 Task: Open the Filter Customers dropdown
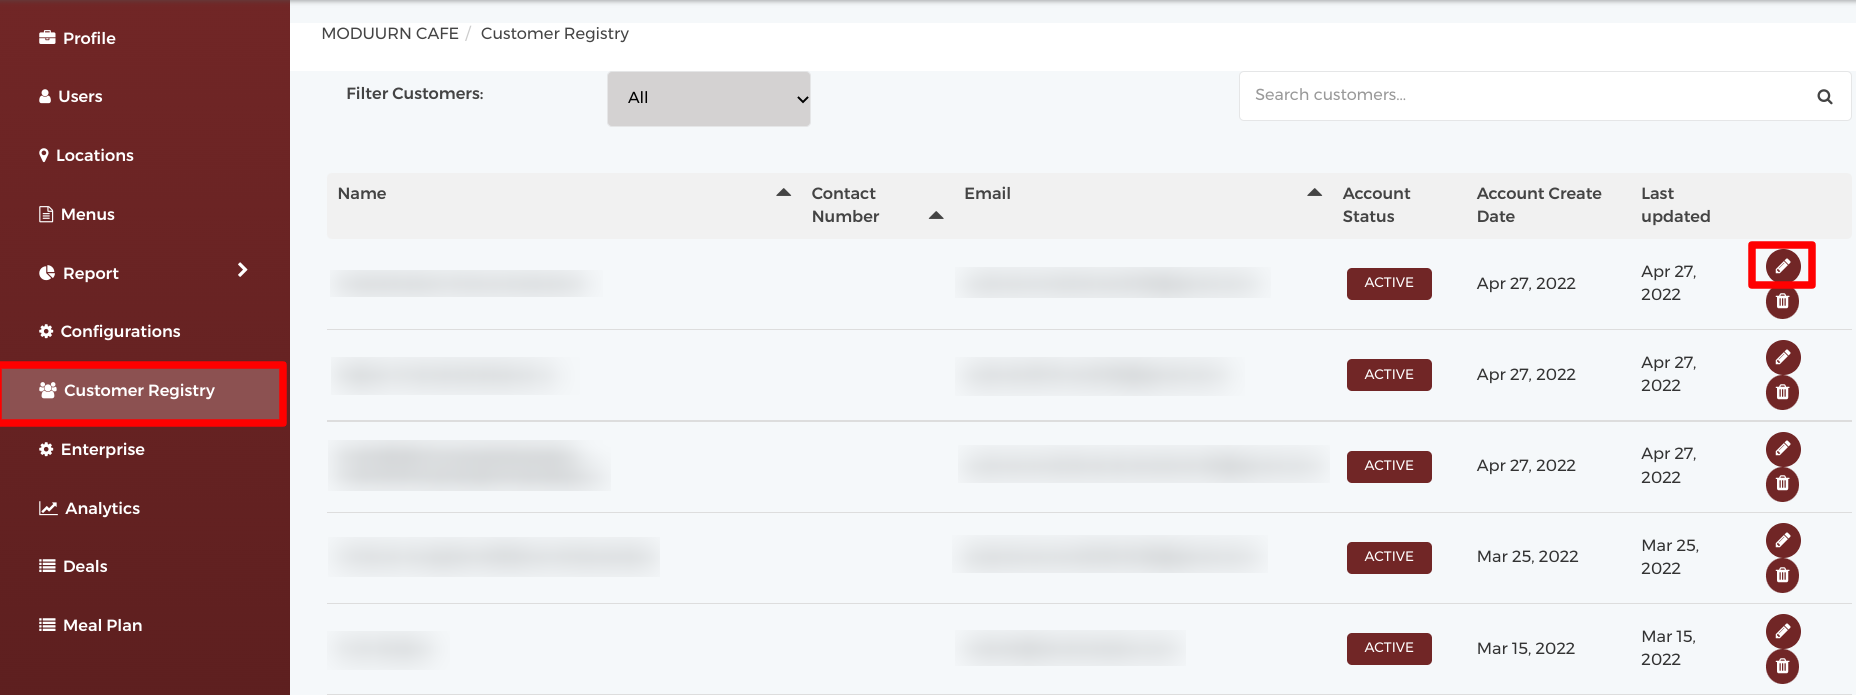[708, 98]
